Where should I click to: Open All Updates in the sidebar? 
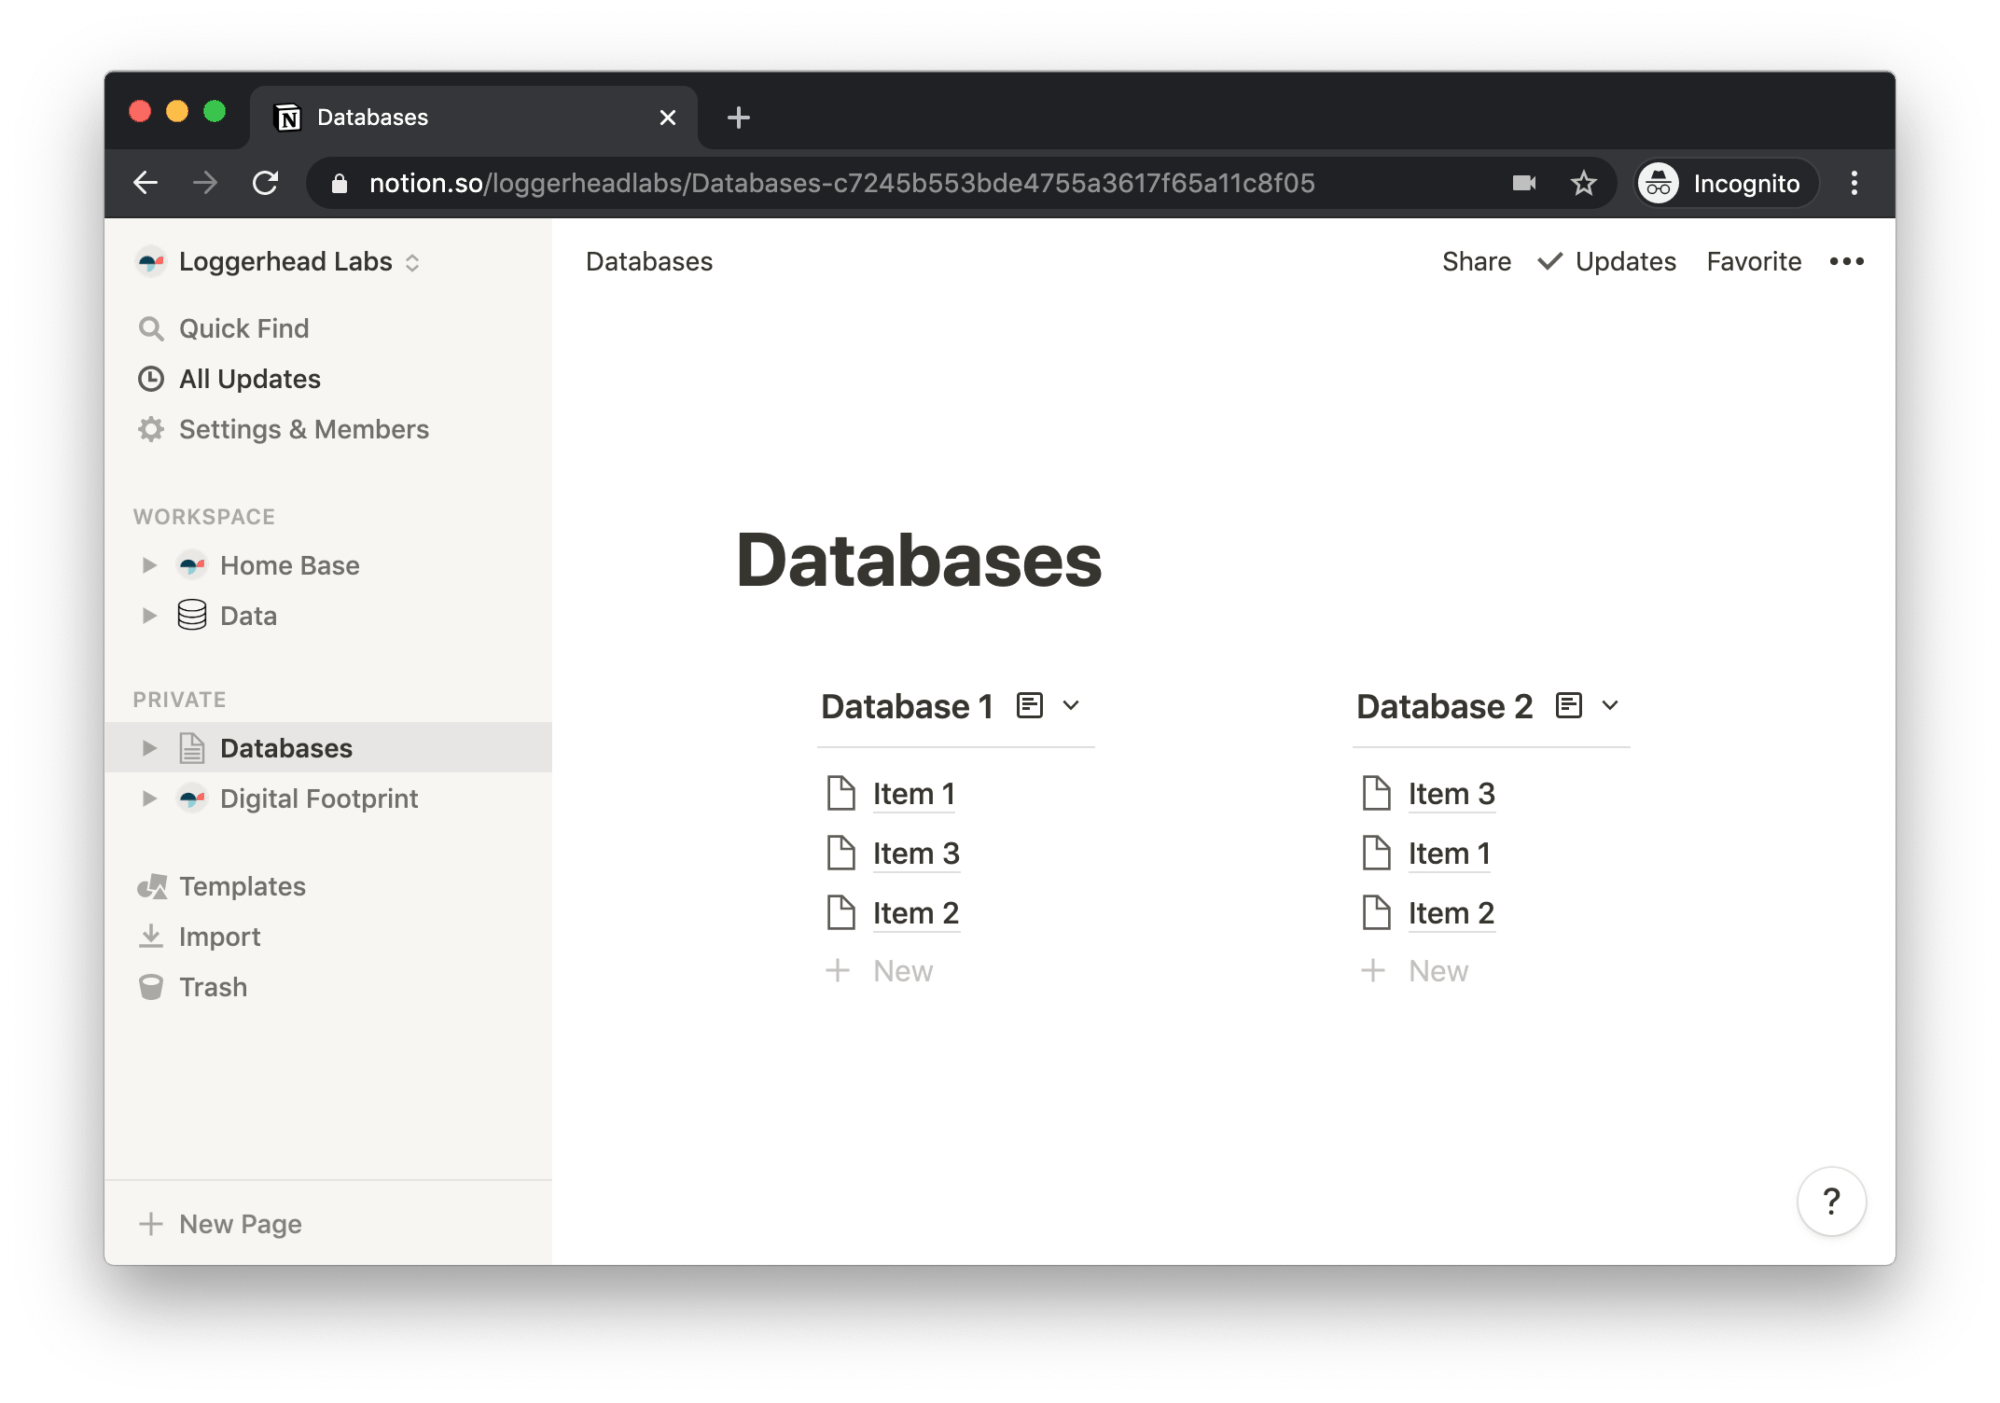coord(249,379)
